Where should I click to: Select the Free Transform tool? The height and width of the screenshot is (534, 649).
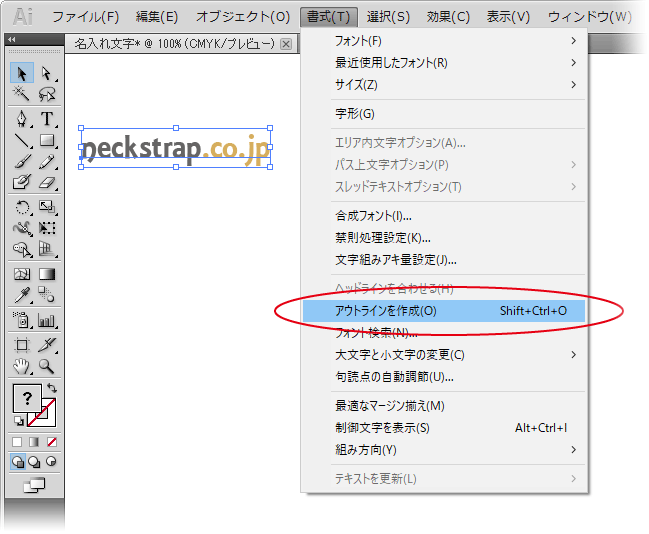pos(47,228)
